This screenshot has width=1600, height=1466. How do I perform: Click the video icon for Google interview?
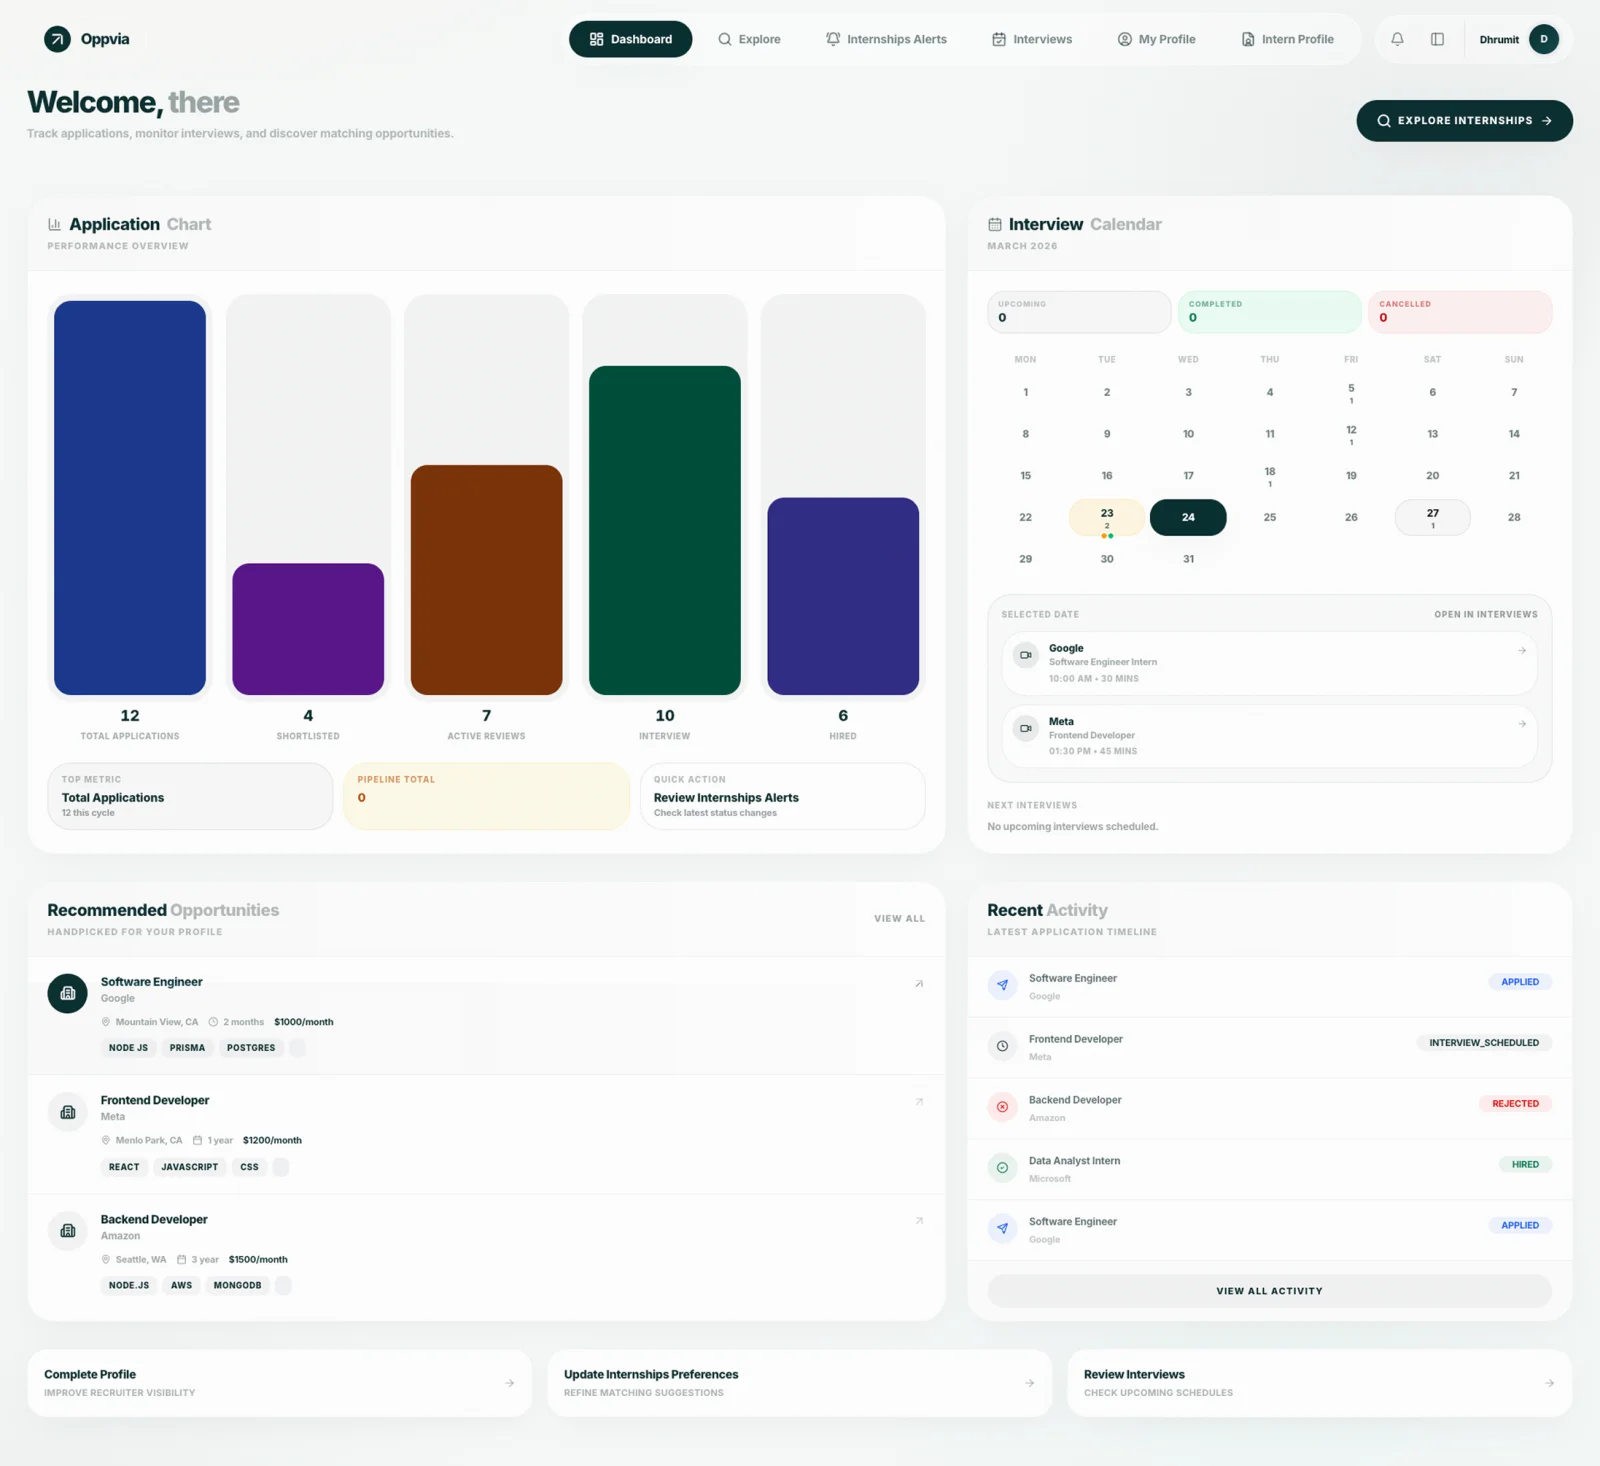1025,655
